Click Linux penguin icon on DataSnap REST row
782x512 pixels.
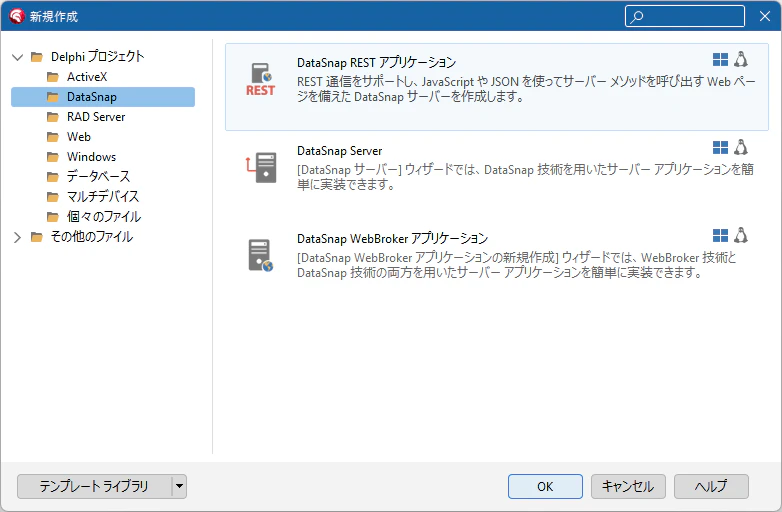(741, 59)
